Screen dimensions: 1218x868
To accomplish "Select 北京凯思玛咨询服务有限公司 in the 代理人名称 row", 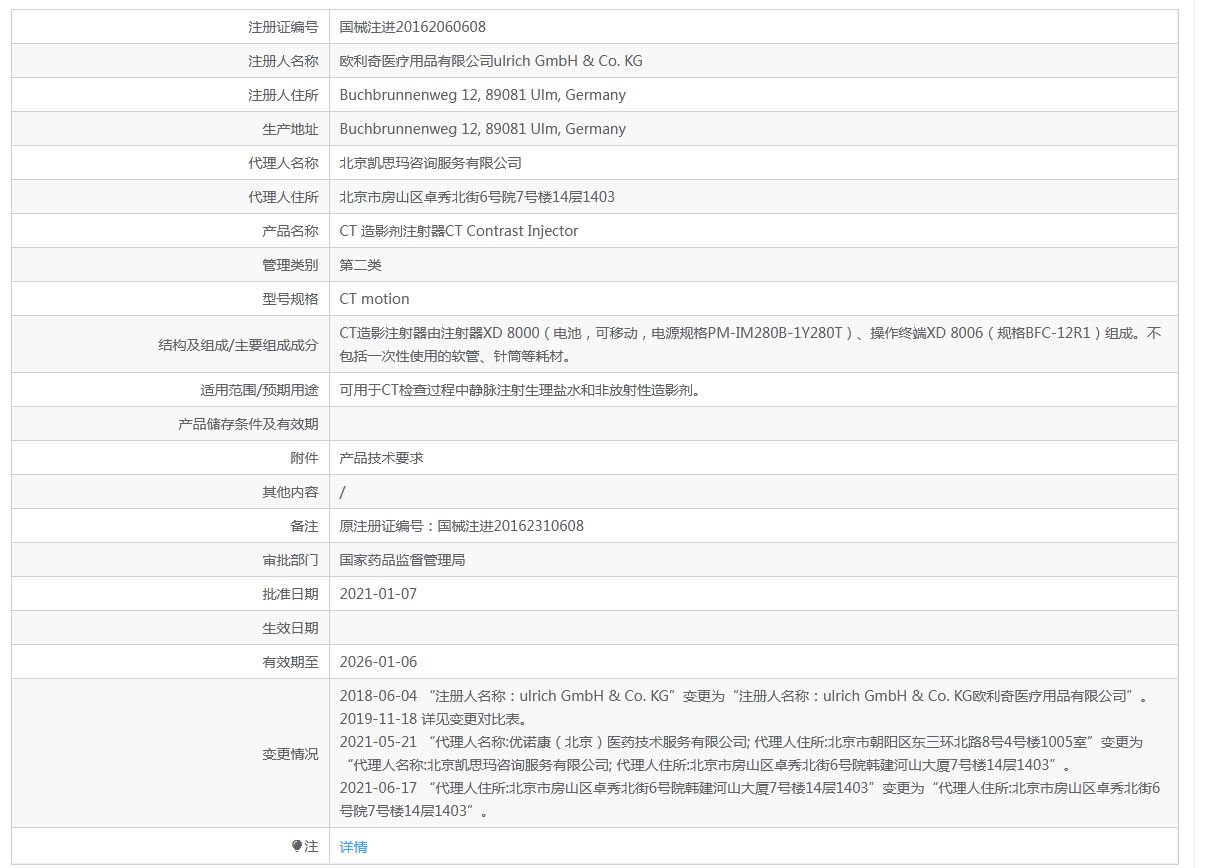I will click(x=431, y=163).
